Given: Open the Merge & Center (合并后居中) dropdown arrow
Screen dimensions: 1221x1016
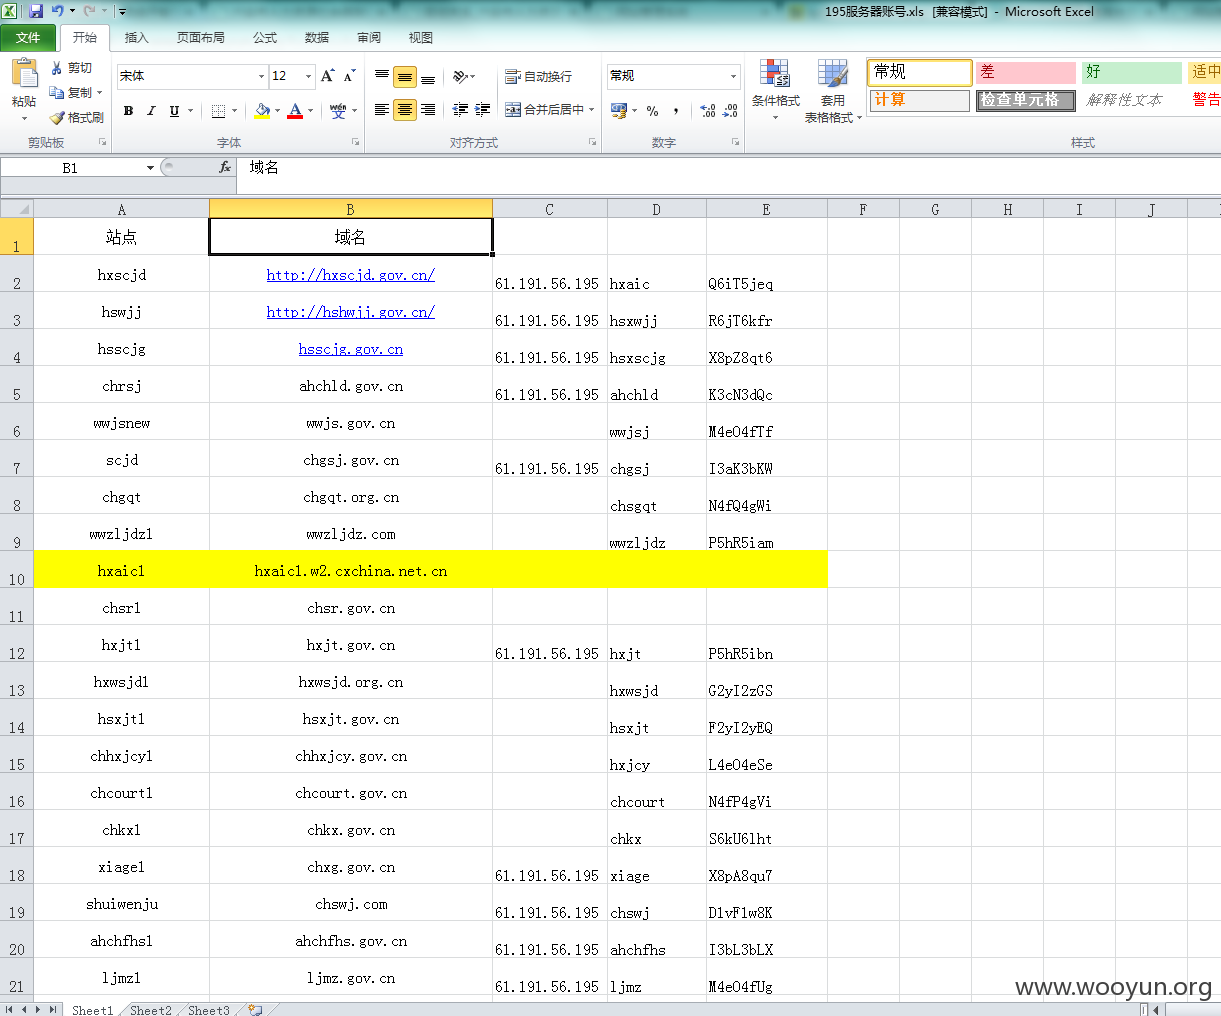Looking at the screenshot, I should click(592, 110).
